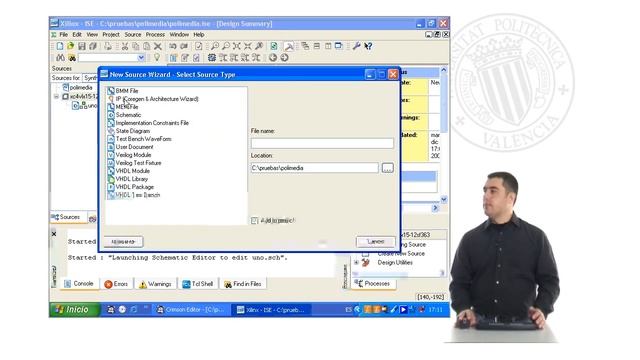Open the Edit menu

(77, 35)
